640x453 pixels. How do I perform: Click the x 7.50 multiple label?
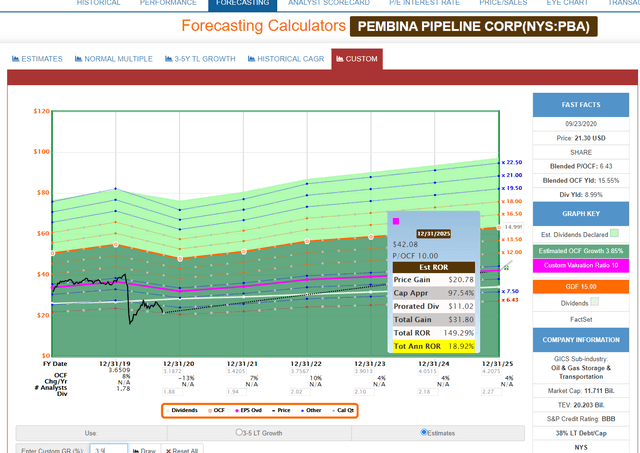510,291
